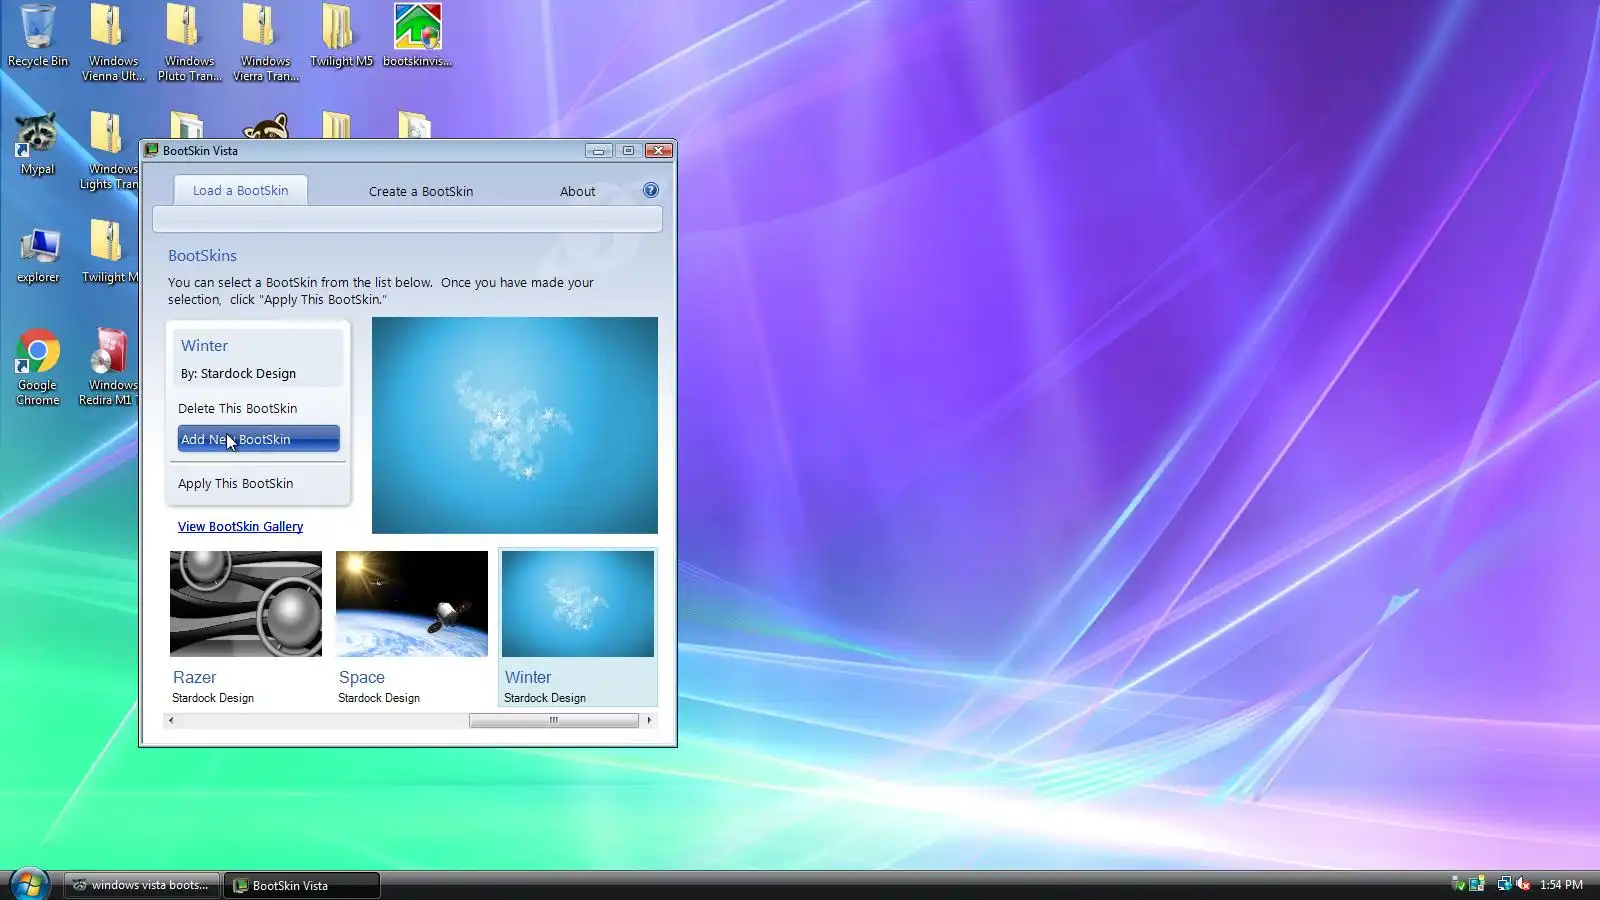Minimize the BootSkin Vista window
Image resolution: width=1600 pixels, height=900 pixels.
point(598,151)
